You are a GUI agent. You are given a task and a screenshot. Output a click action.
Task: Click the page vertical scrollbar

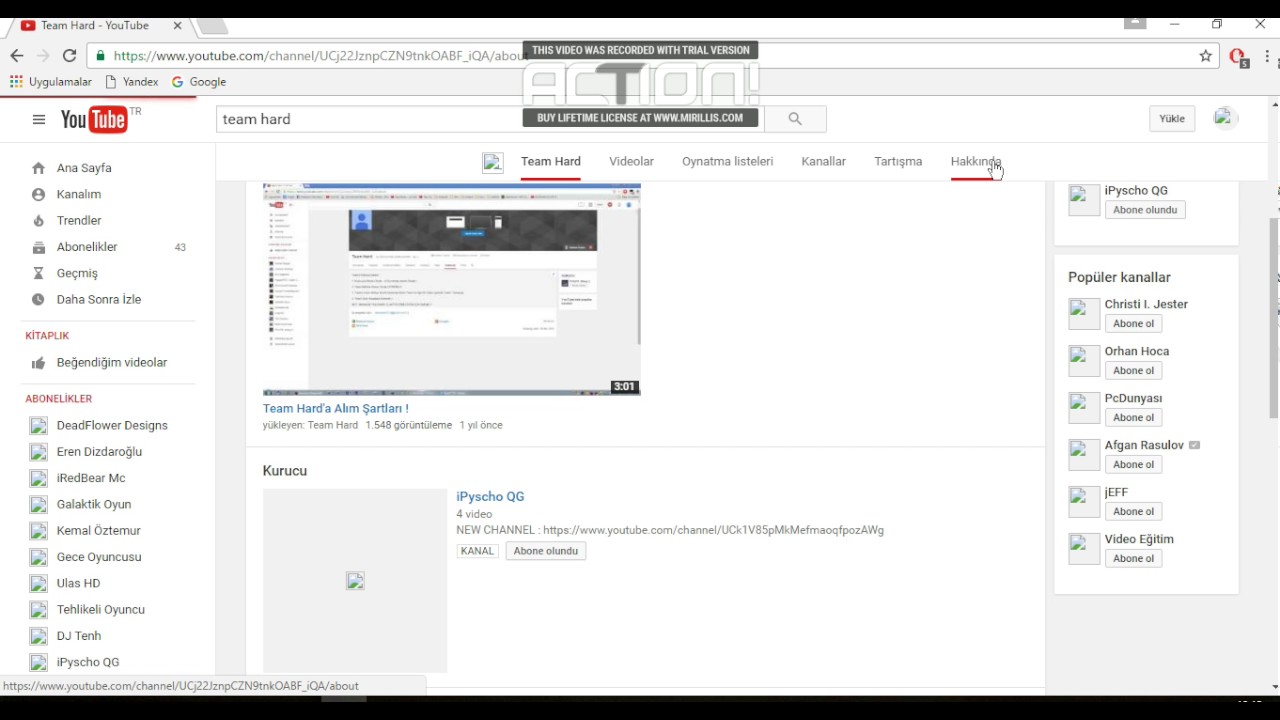click(1274, 317)
